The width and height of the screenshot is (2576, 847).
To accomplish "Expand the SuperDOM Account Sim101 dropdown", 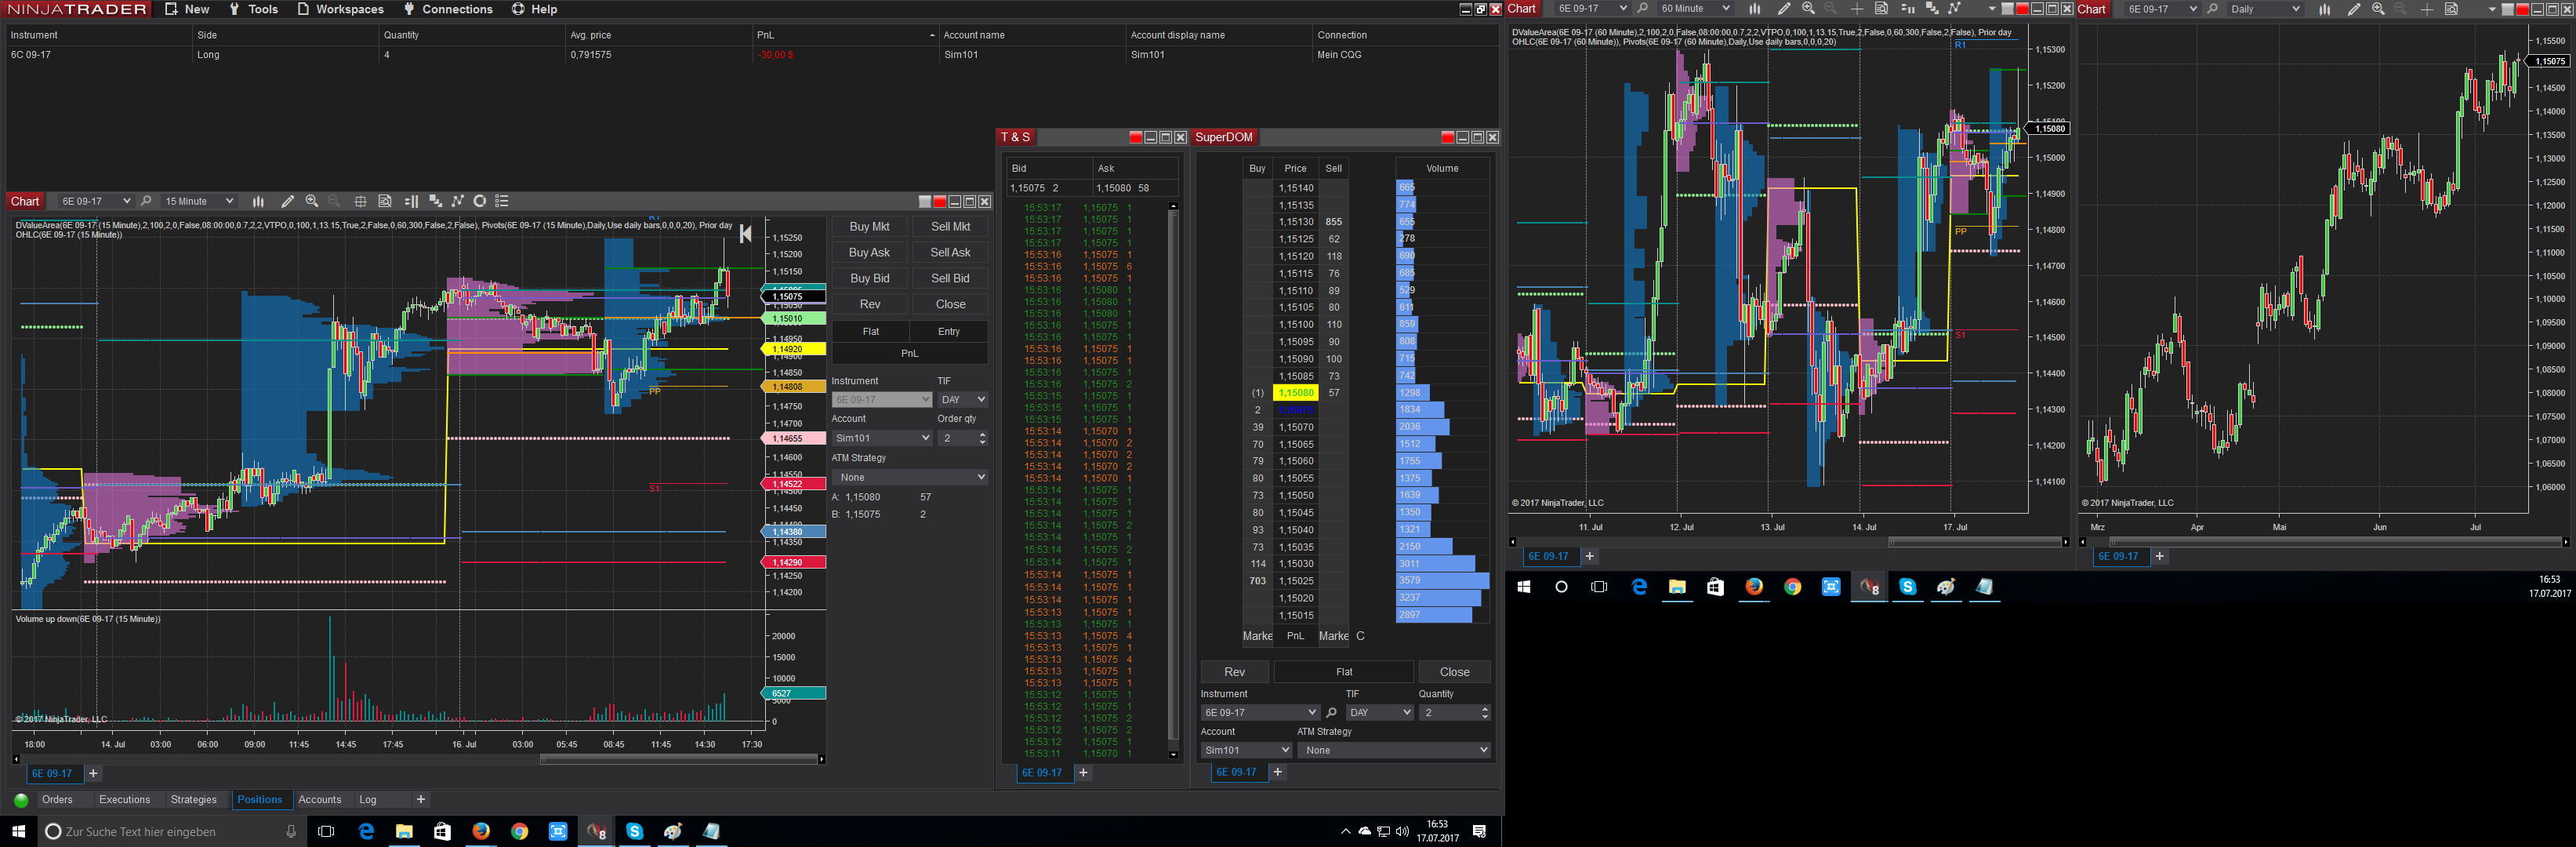I will pos(1246,750).
